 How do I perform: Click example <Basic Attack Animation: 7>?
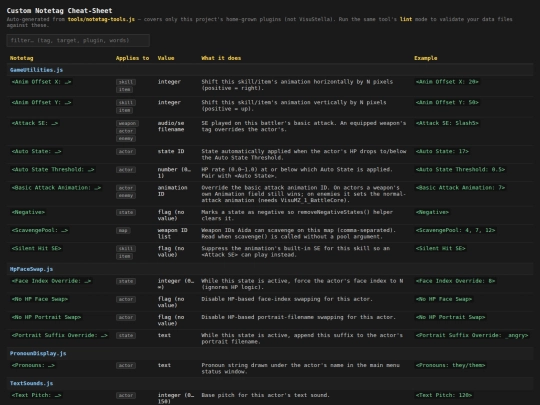(x=460, y=188)
